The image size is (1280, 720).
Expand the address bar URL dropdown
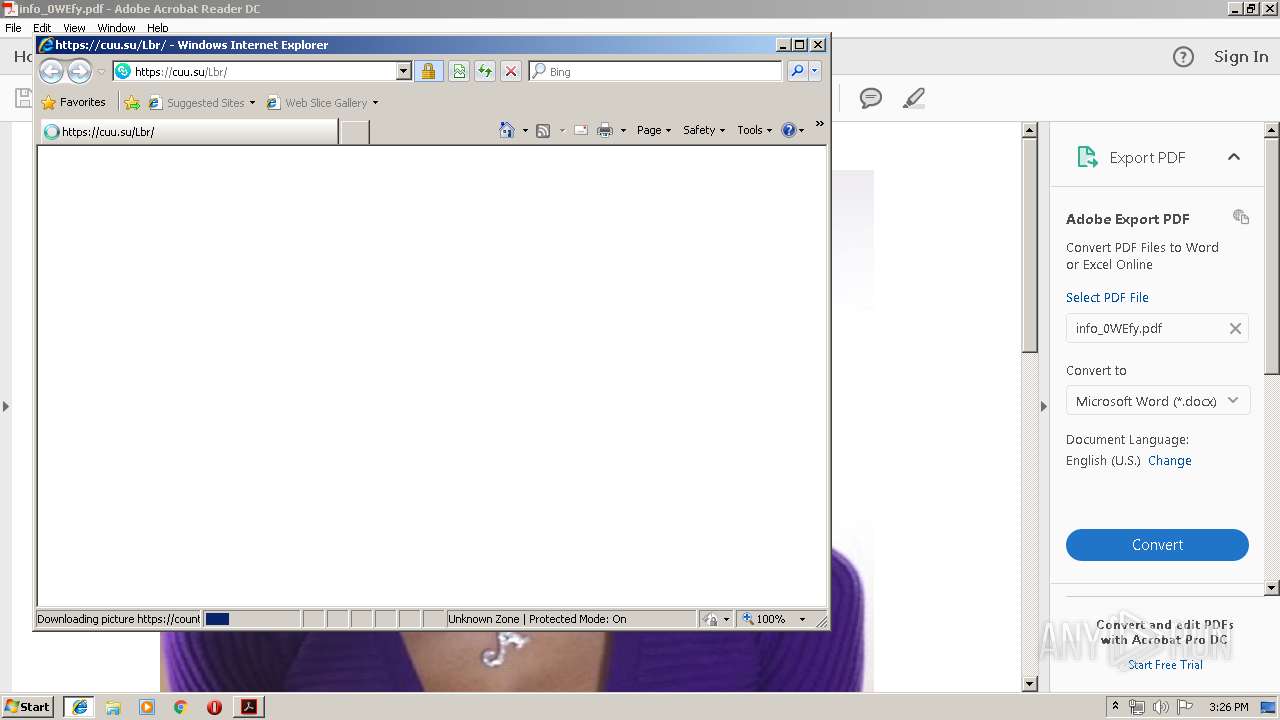(x=404, y=71)
